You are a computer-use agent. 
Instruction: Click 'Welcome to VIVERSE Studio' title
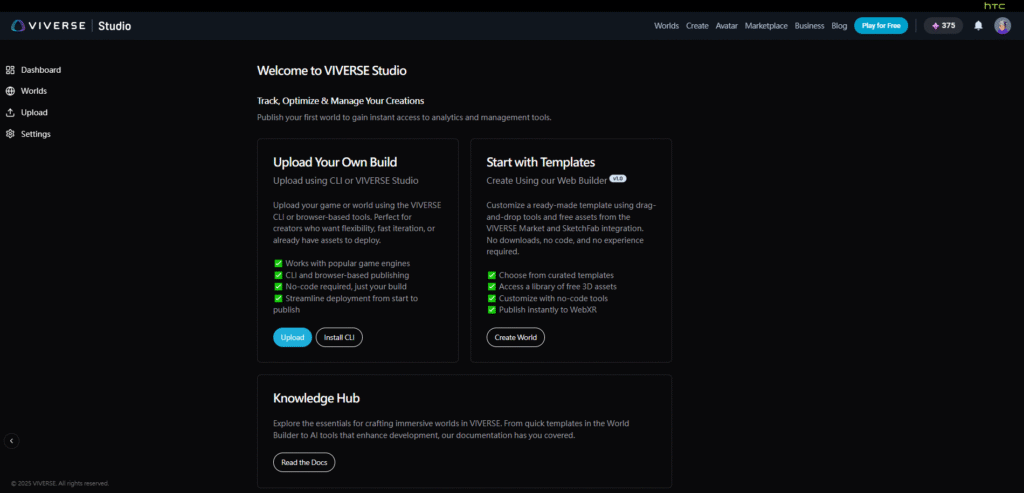[332, 71]
